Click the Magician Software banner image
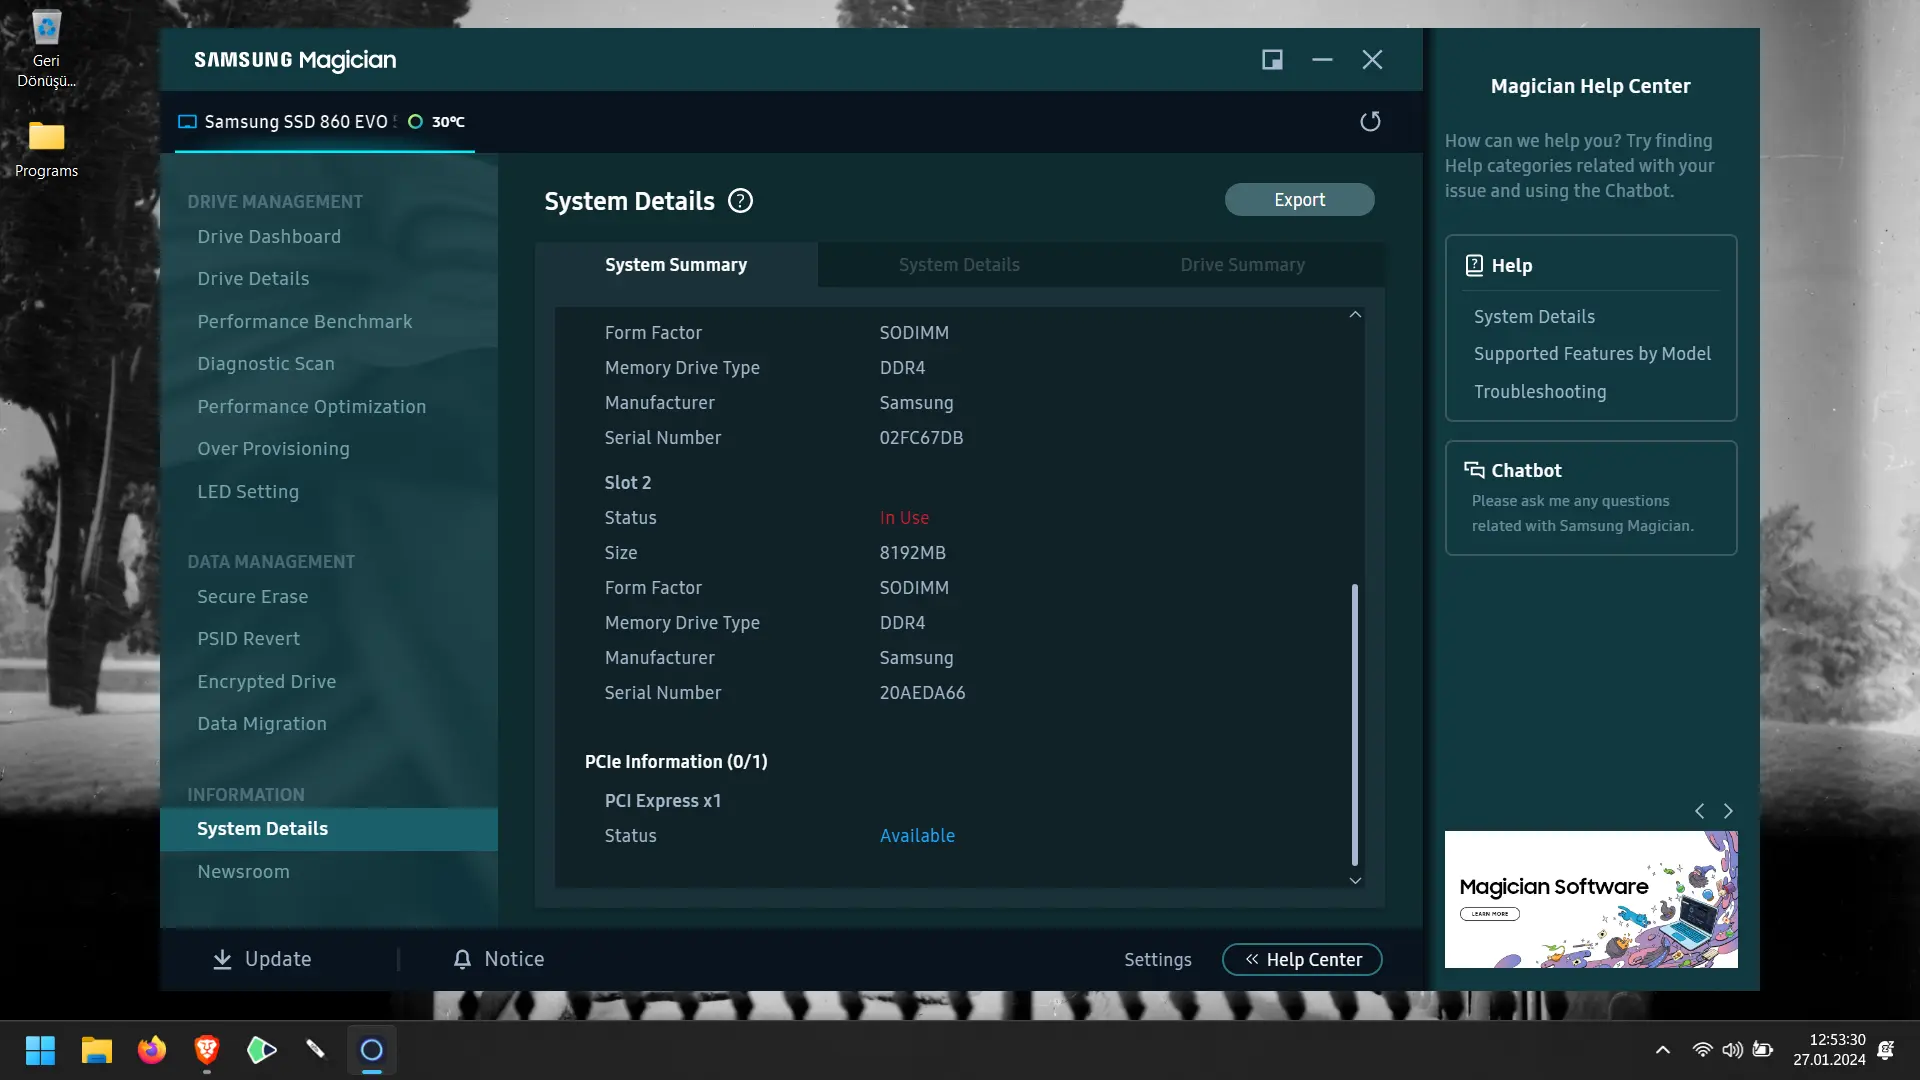 pos(1591,900)
